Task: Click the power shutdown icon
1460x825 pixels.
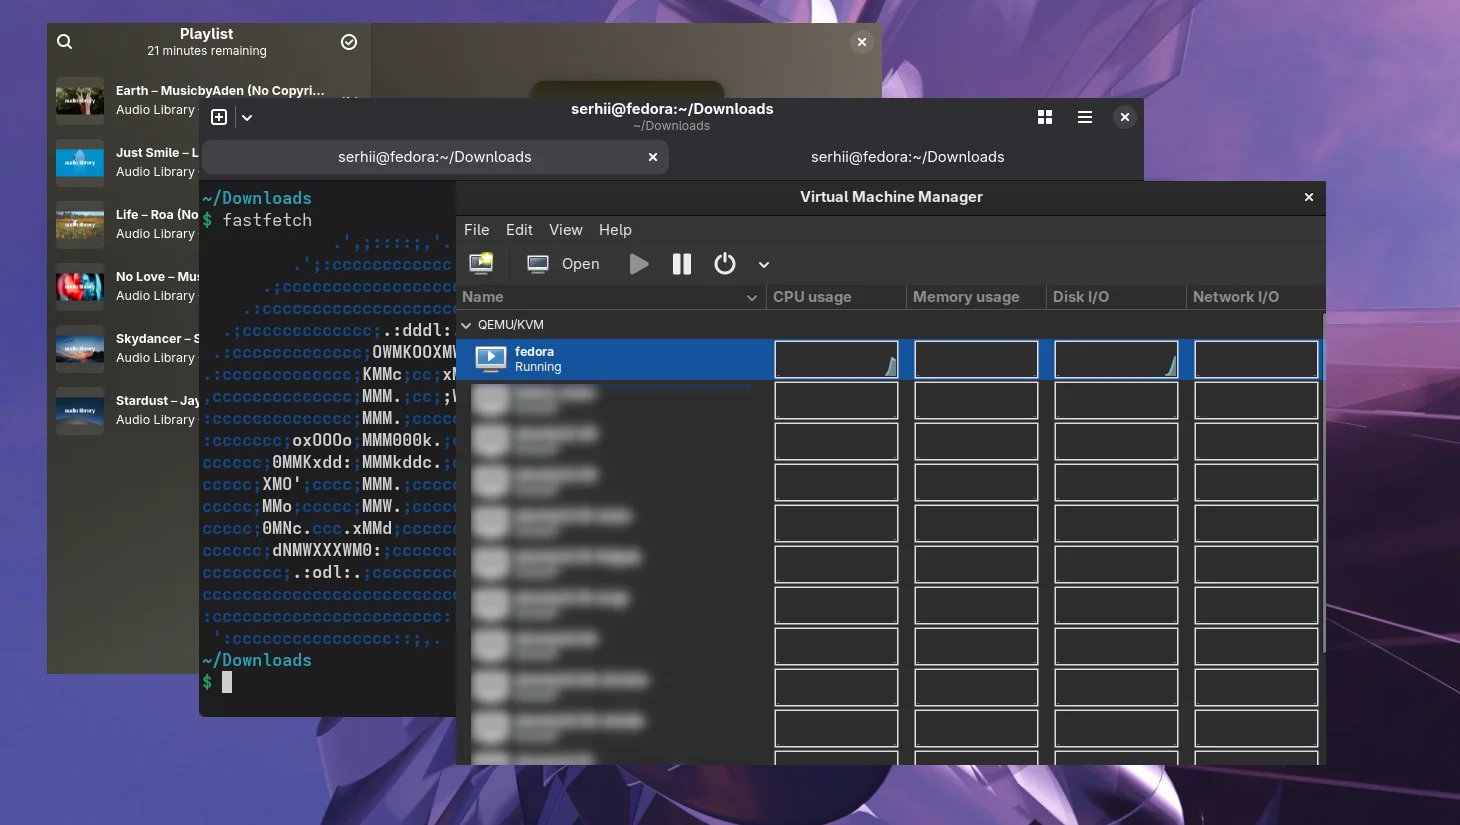Action: coord(725,264)
